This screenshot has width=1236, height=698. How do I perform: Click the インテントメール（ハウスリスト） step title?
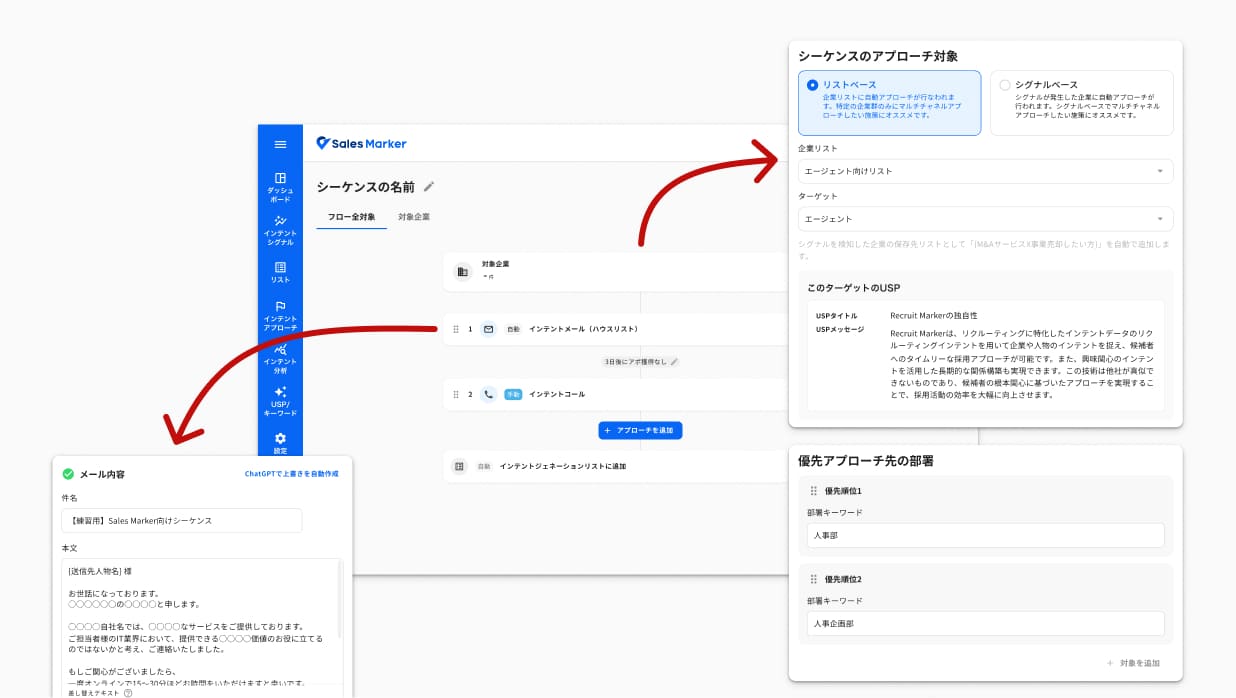[583, 329]
